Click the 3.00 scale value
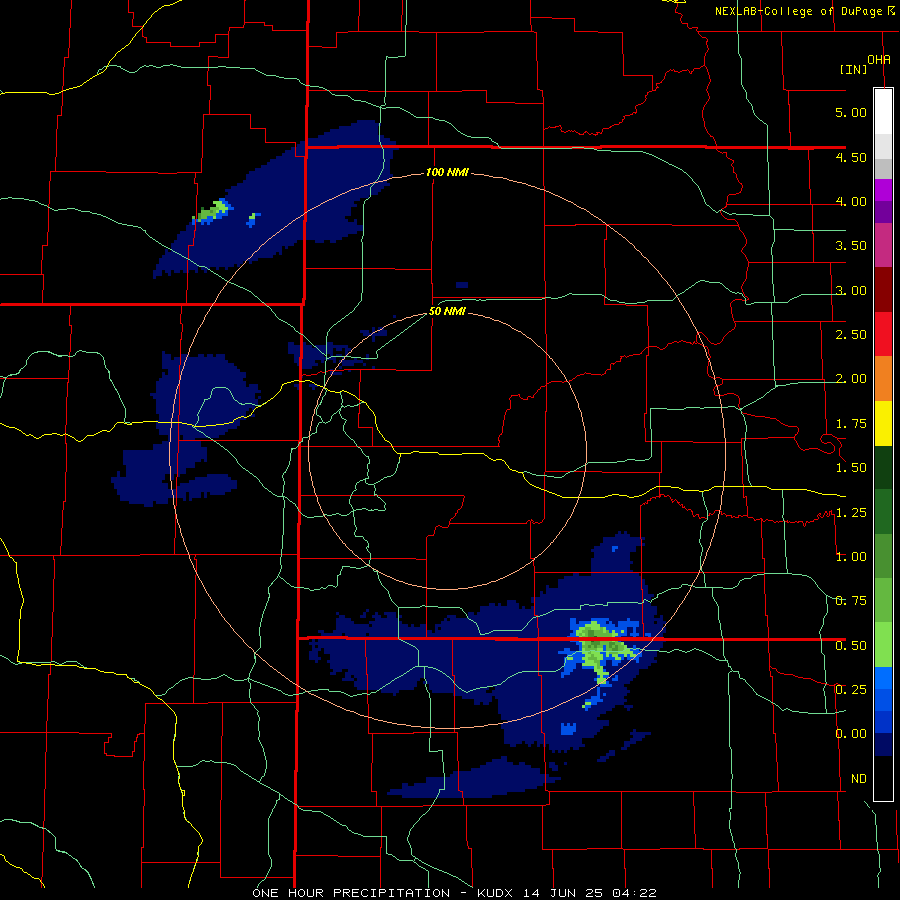This screenshot has height=900, width=900. (851, 290)
